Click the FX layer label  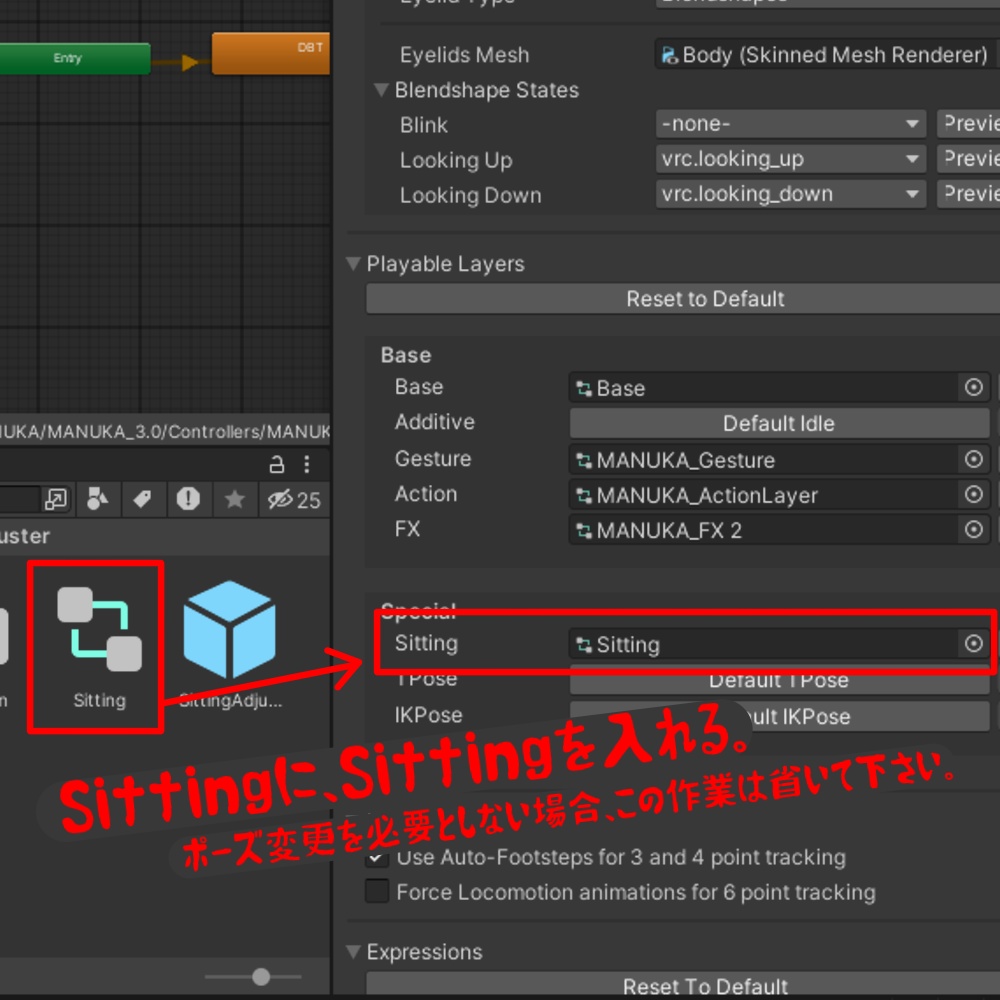click(408, 529)
